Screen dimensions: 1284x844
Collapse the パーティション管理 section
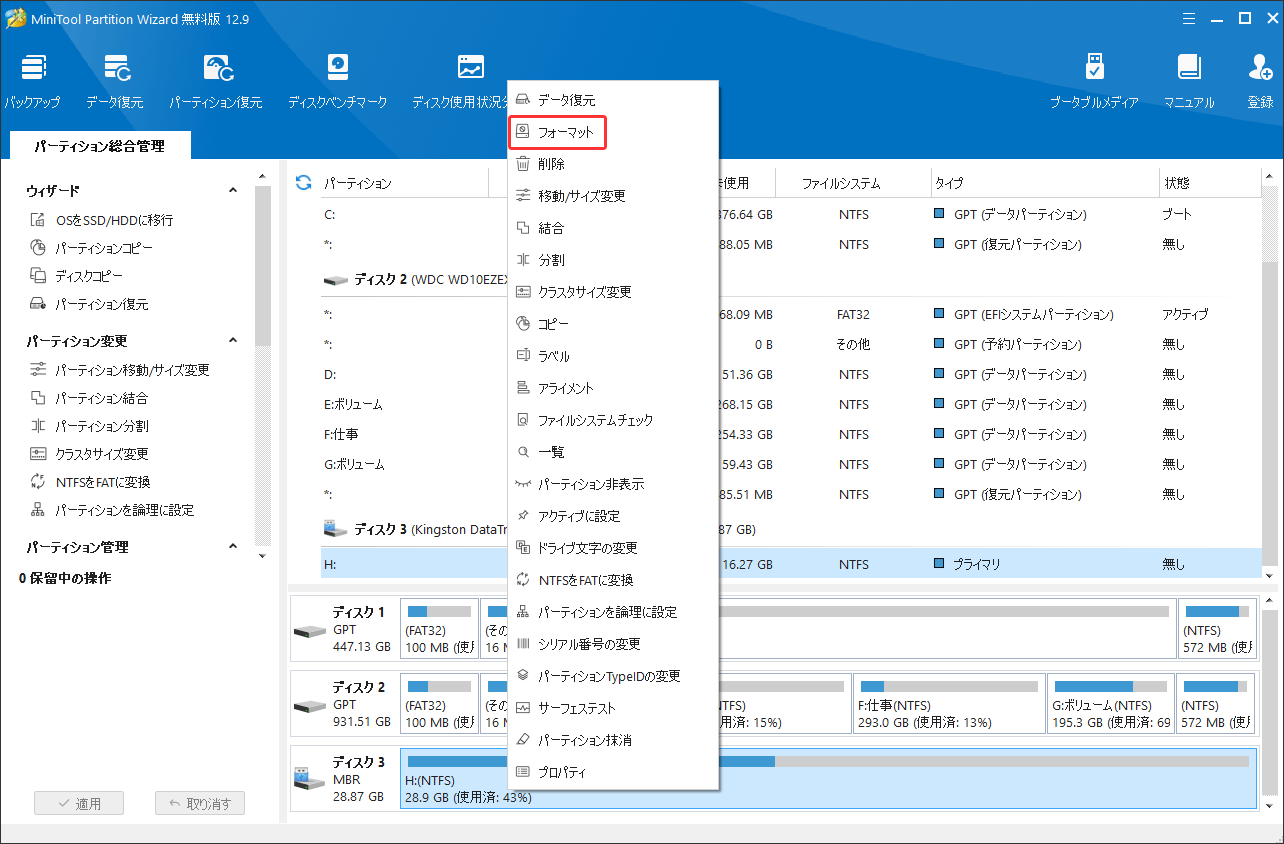(x=233, y=547)
